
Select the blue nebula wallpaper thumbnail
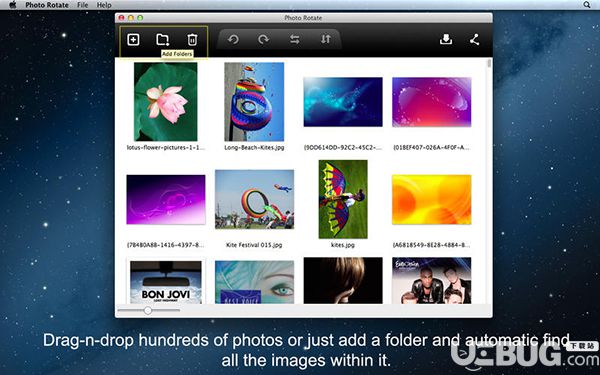343,102
